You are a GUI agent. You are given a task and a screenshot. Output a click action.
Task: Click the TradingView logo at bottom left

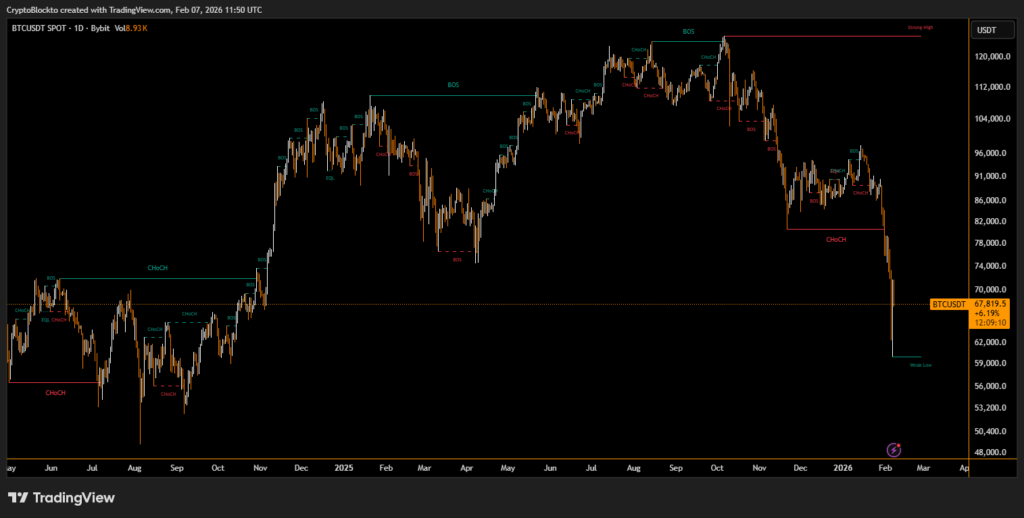click(61, 497)
